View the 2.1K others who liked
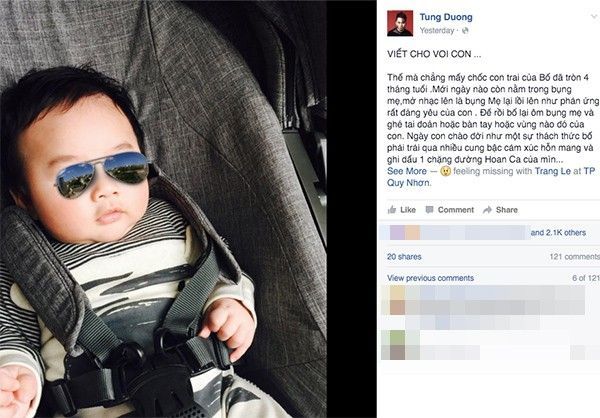Image resolution: width=600 pixels, height=418 pixels. click(558, 233)
